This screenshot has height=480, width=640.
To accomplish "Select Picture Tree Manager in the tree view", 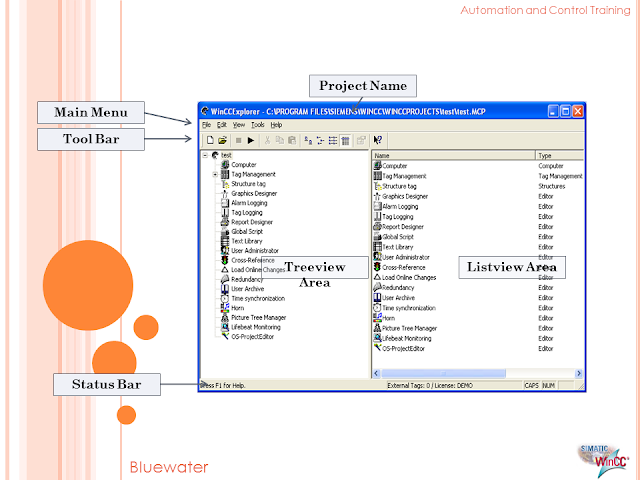I will tap(258, 318).
